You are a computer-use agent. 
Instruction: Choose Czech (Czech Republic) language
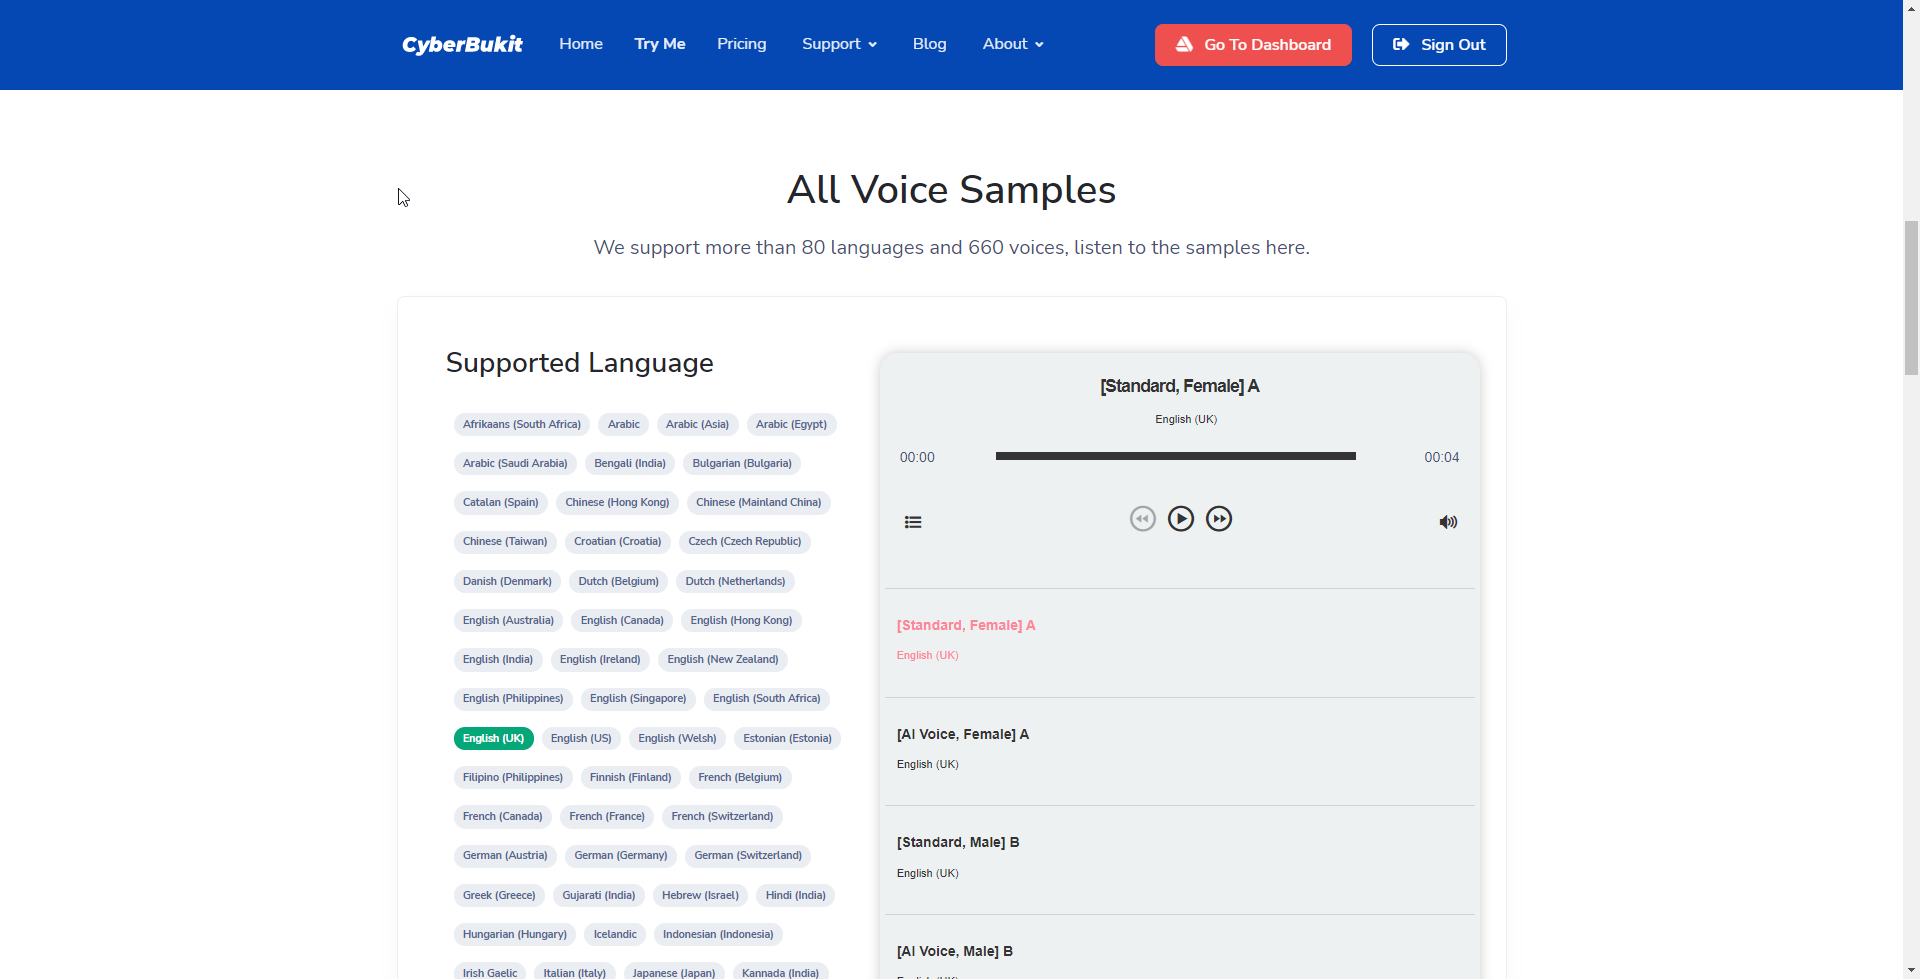point(745,541)
